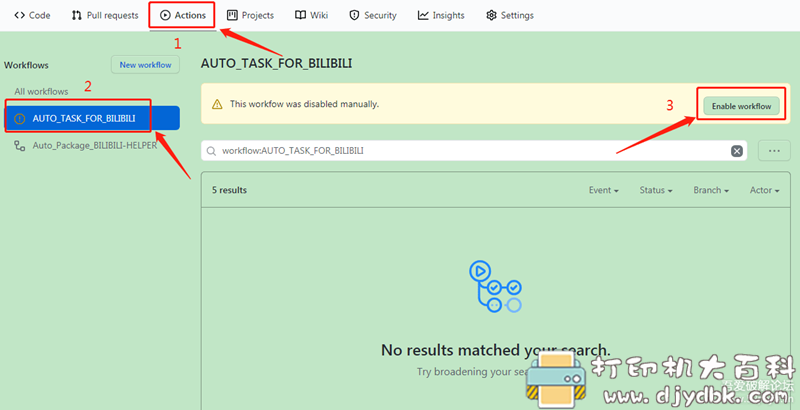Click the workflow icon beside Auto_Package_BILIBILI-HELPER
The height and width of the screenshot is (410, 800).
pyautogui.click(x=19, y=146)
